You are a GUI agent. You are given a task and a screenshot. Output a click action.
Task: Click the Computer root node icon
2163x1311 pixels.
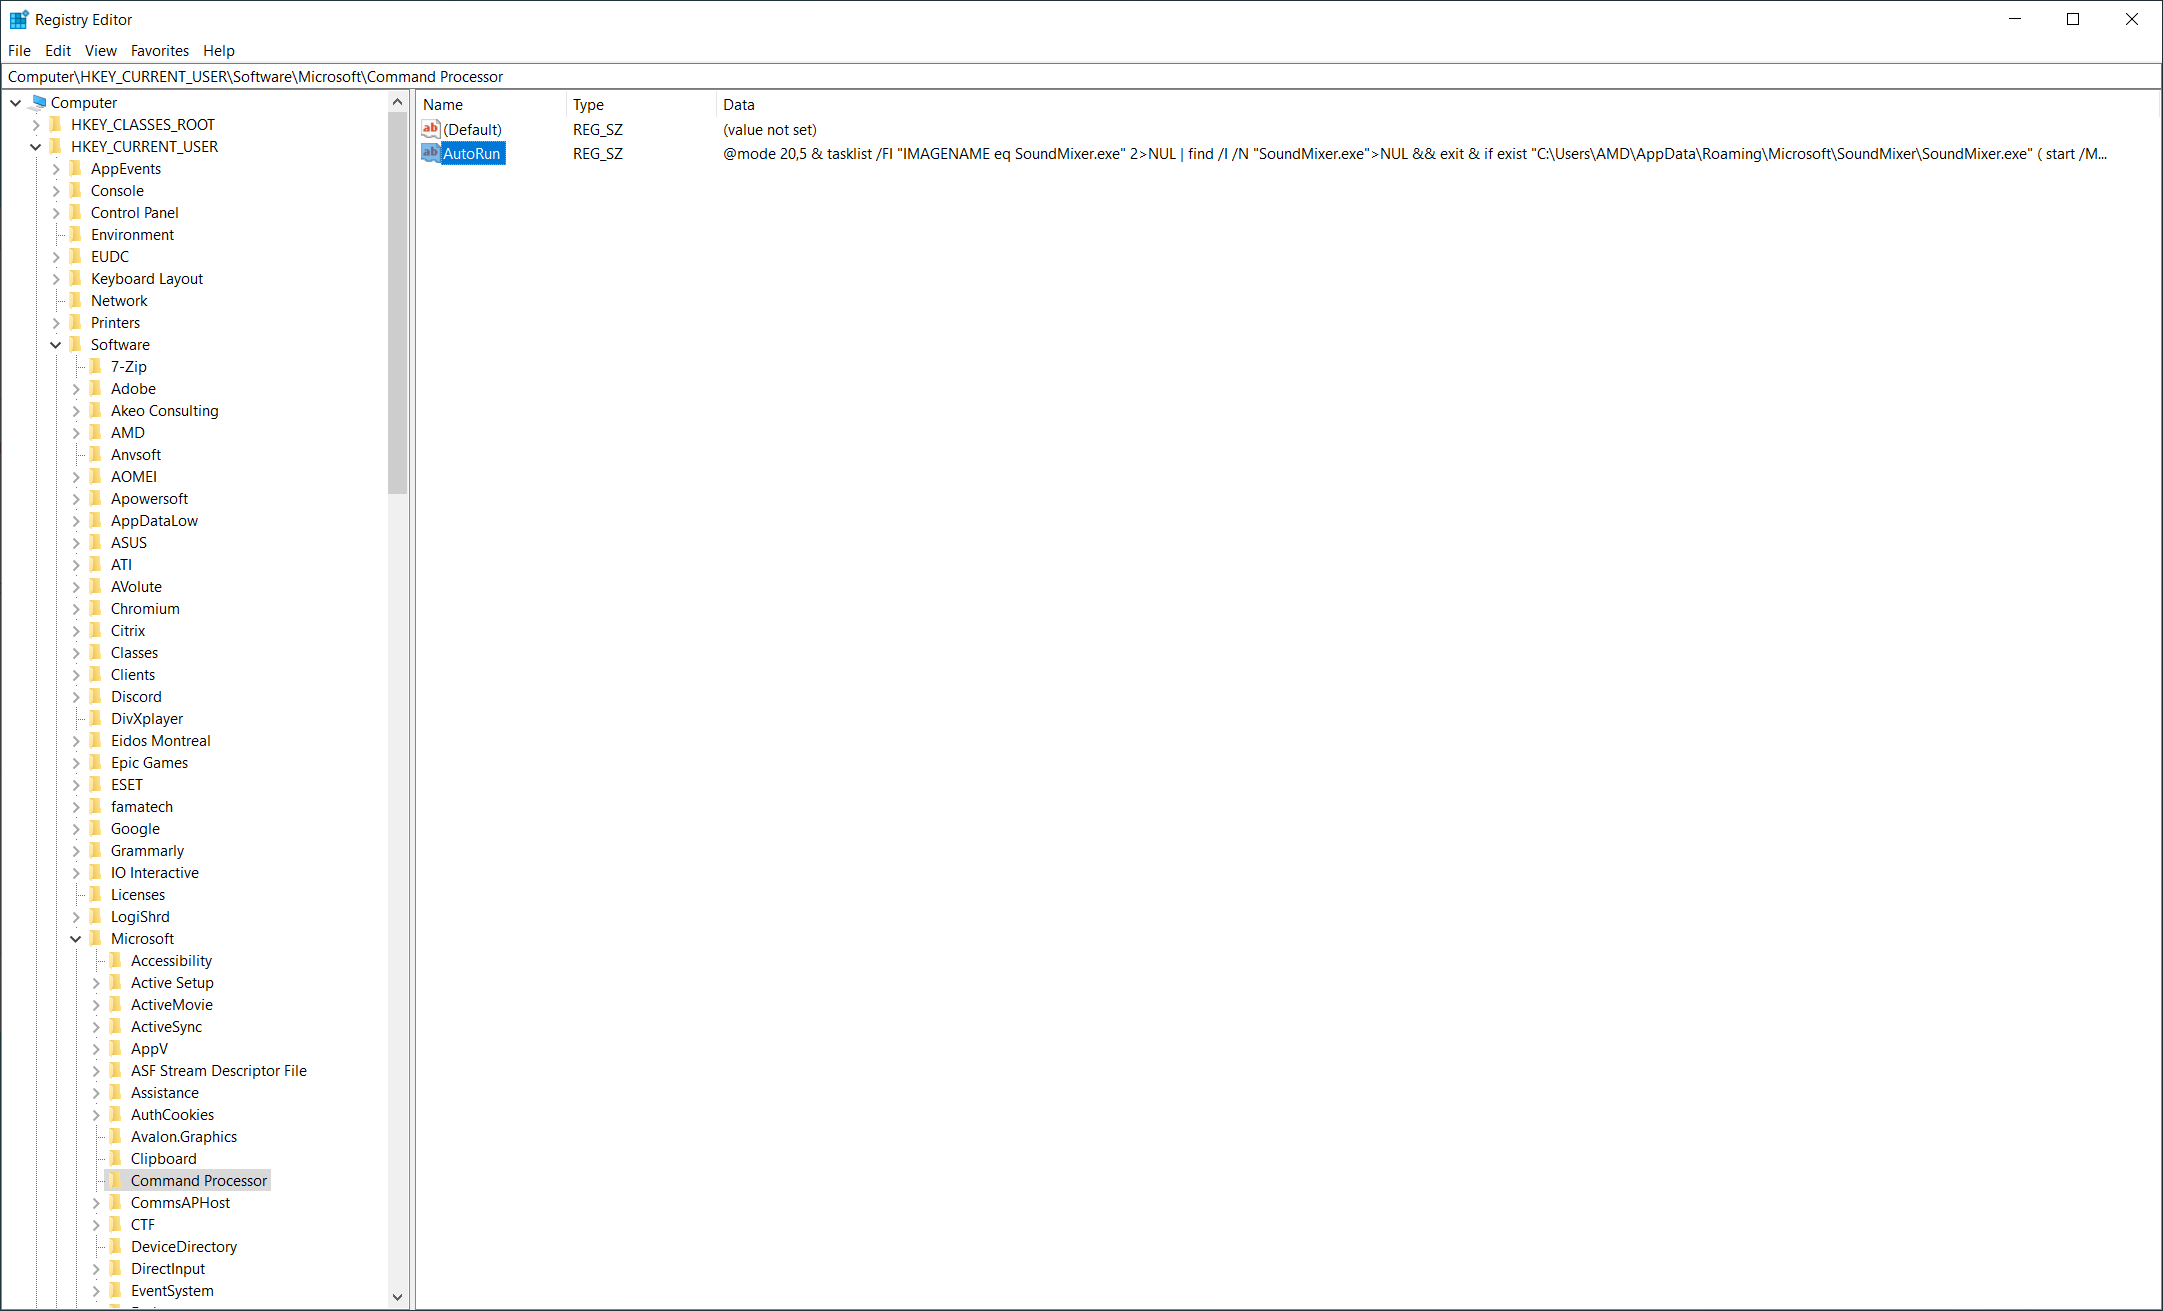39,102
